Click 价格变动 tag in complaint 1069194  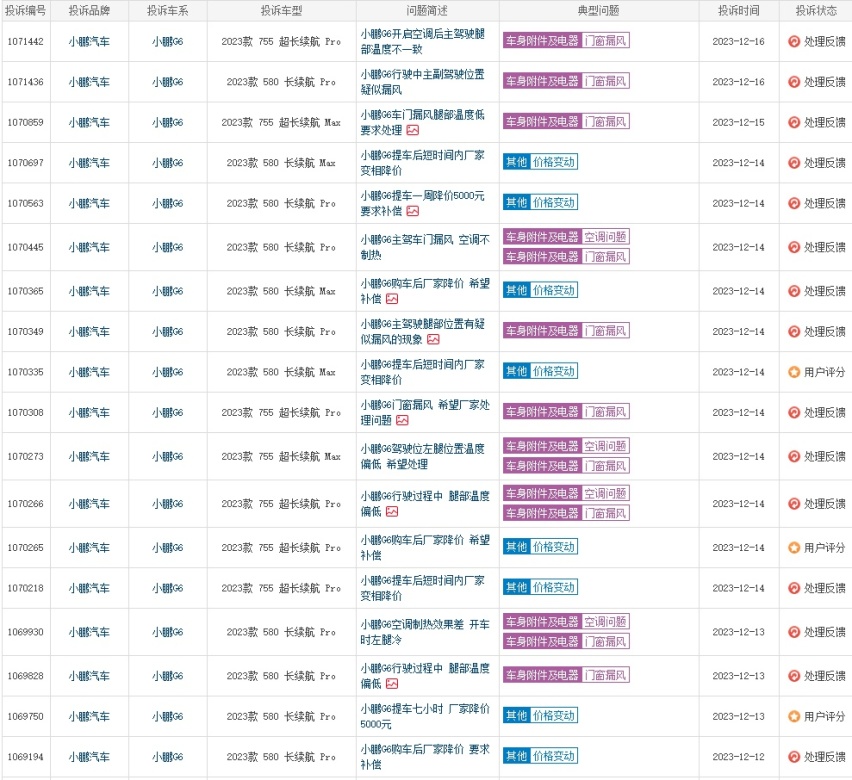point(554,756)
